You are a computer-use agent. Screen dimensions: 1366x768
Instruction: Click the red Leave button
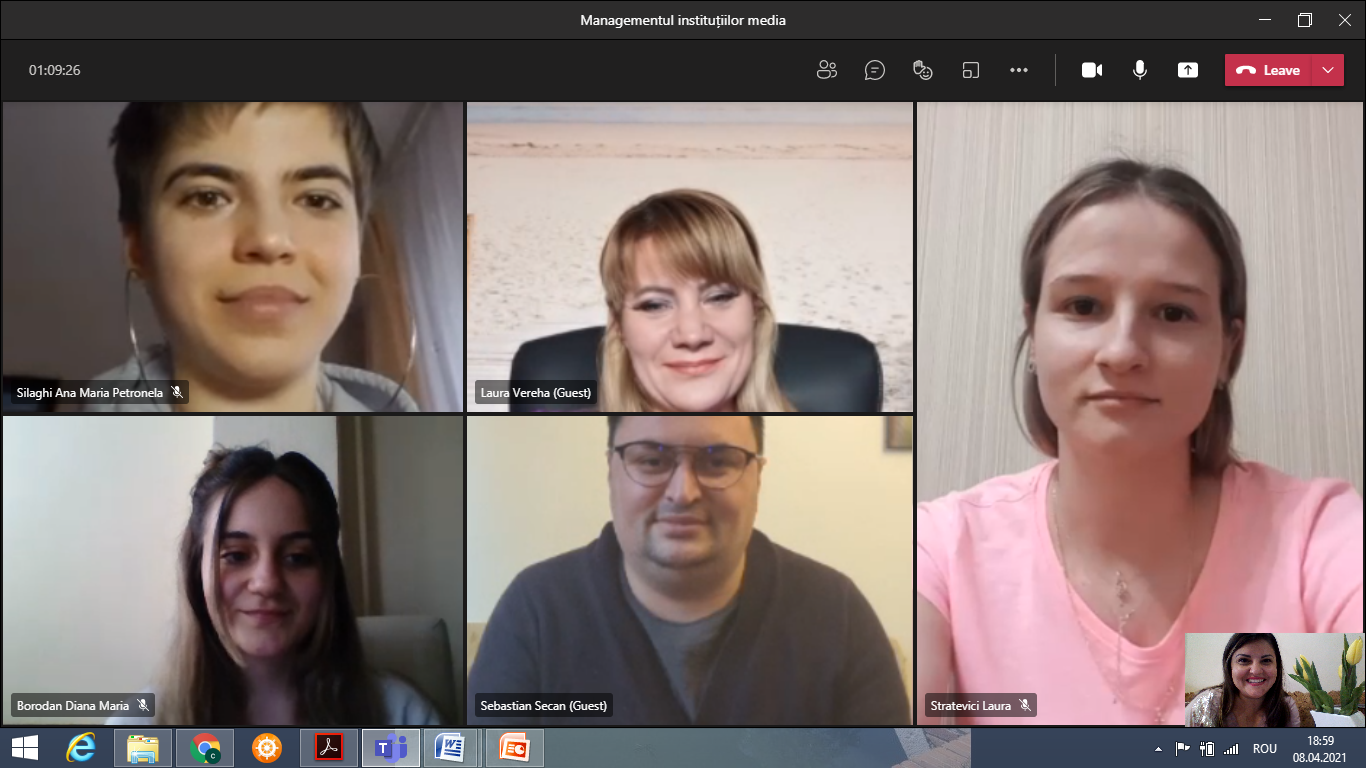coord(1268,70)
